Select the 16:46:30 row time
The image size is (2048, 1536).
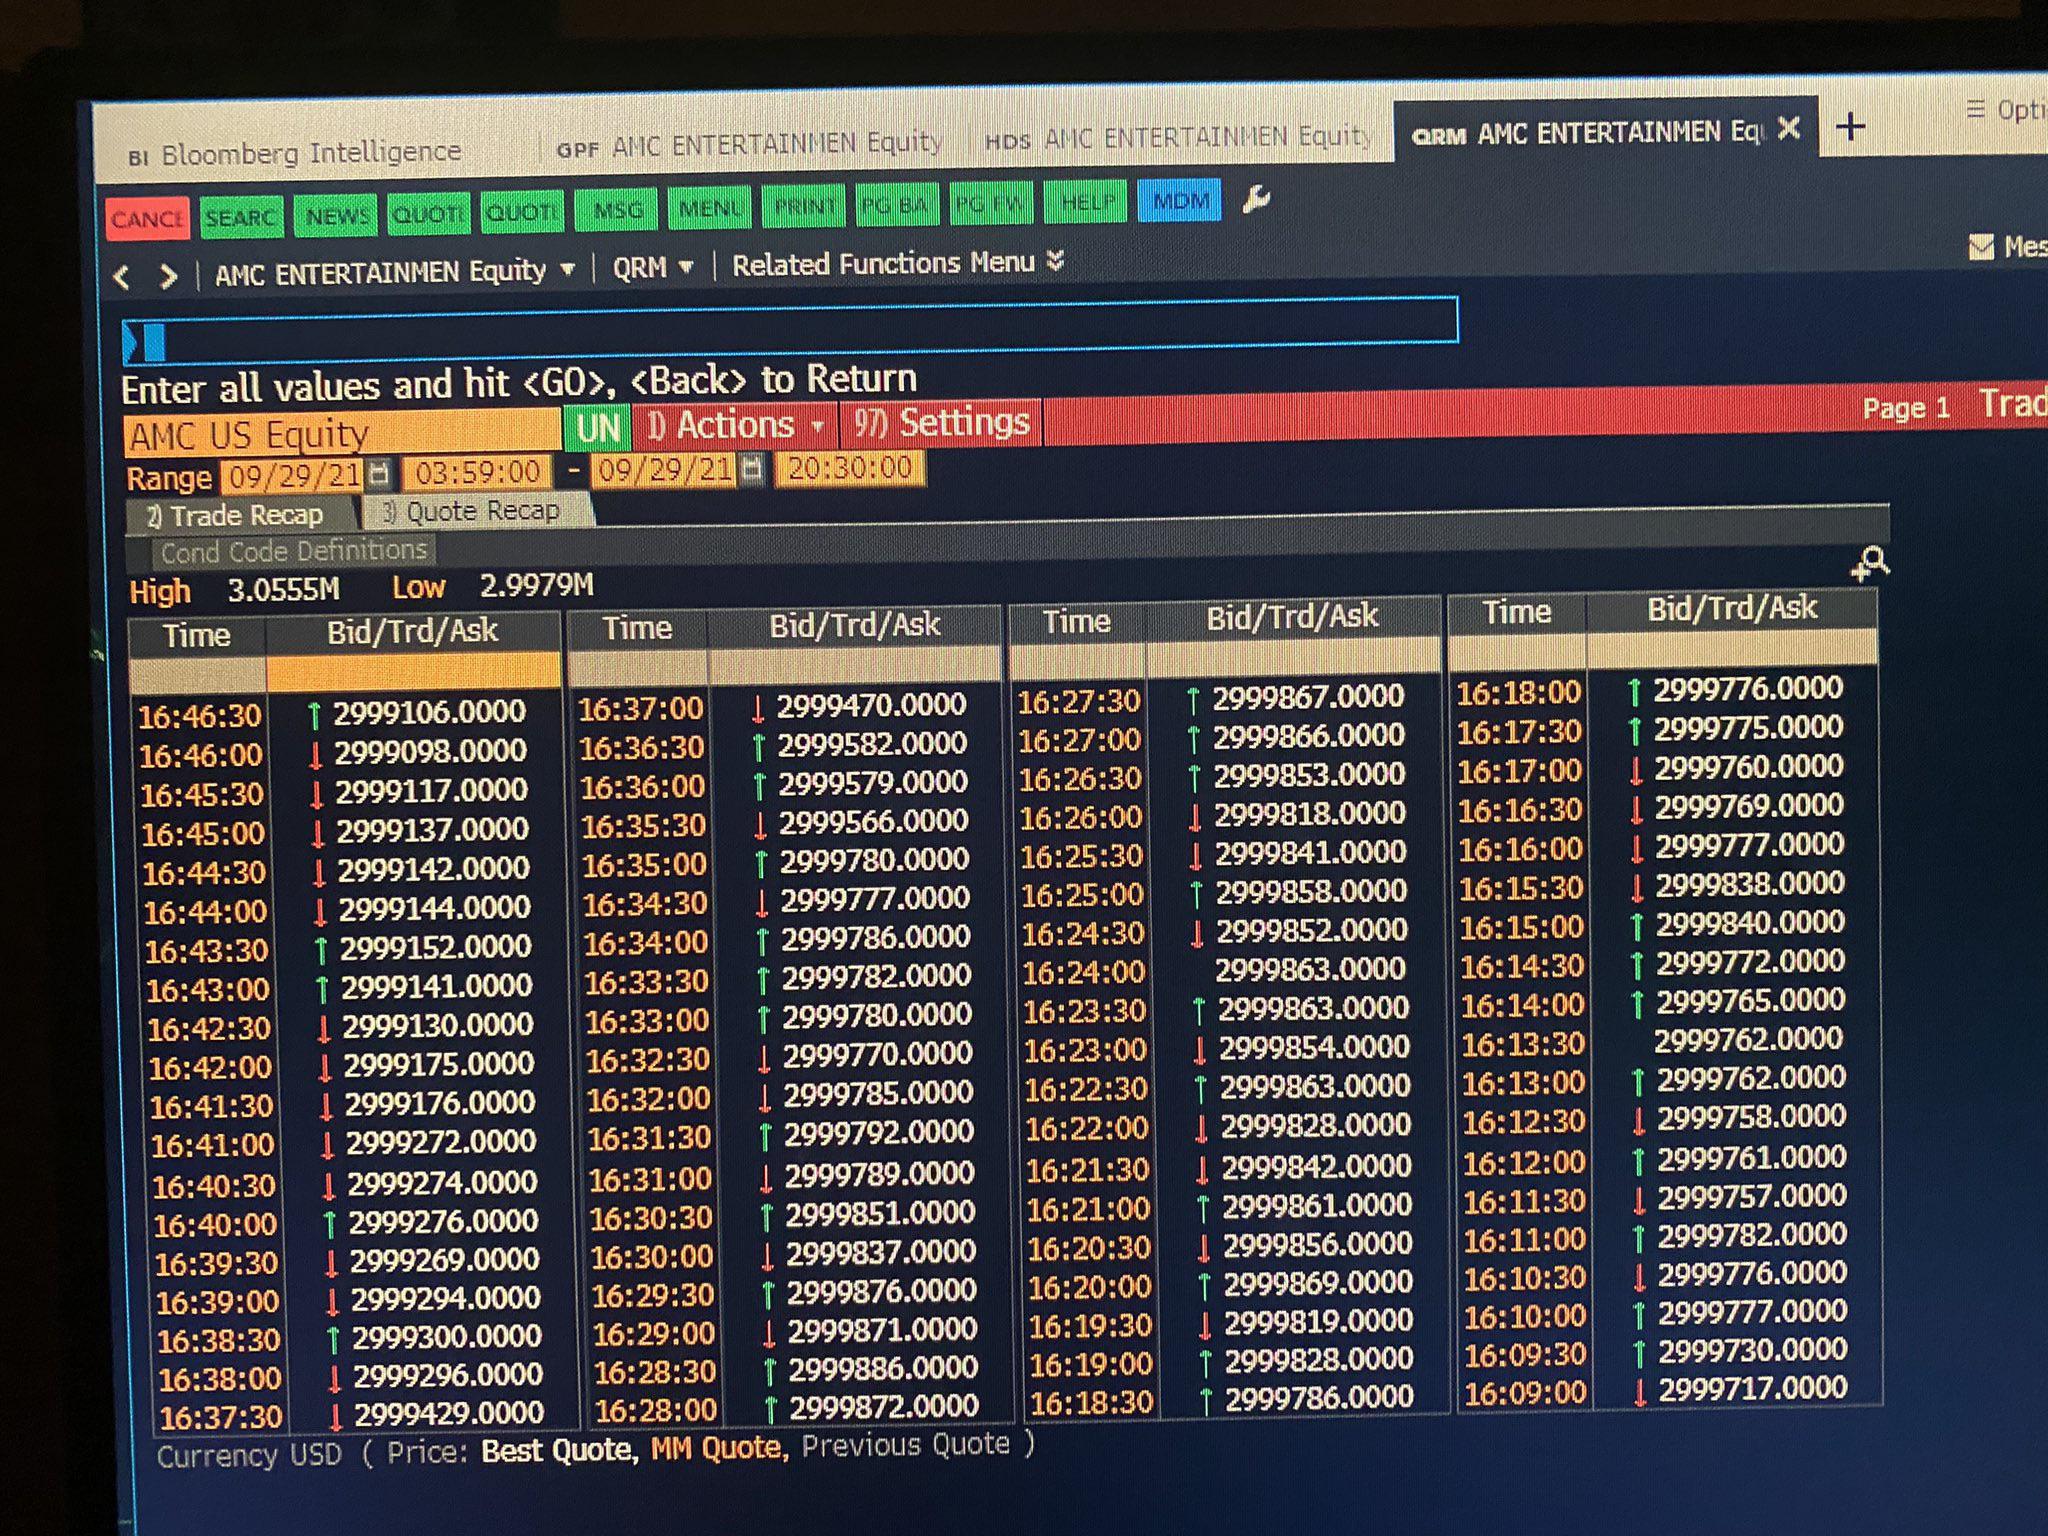coord(200,716)
